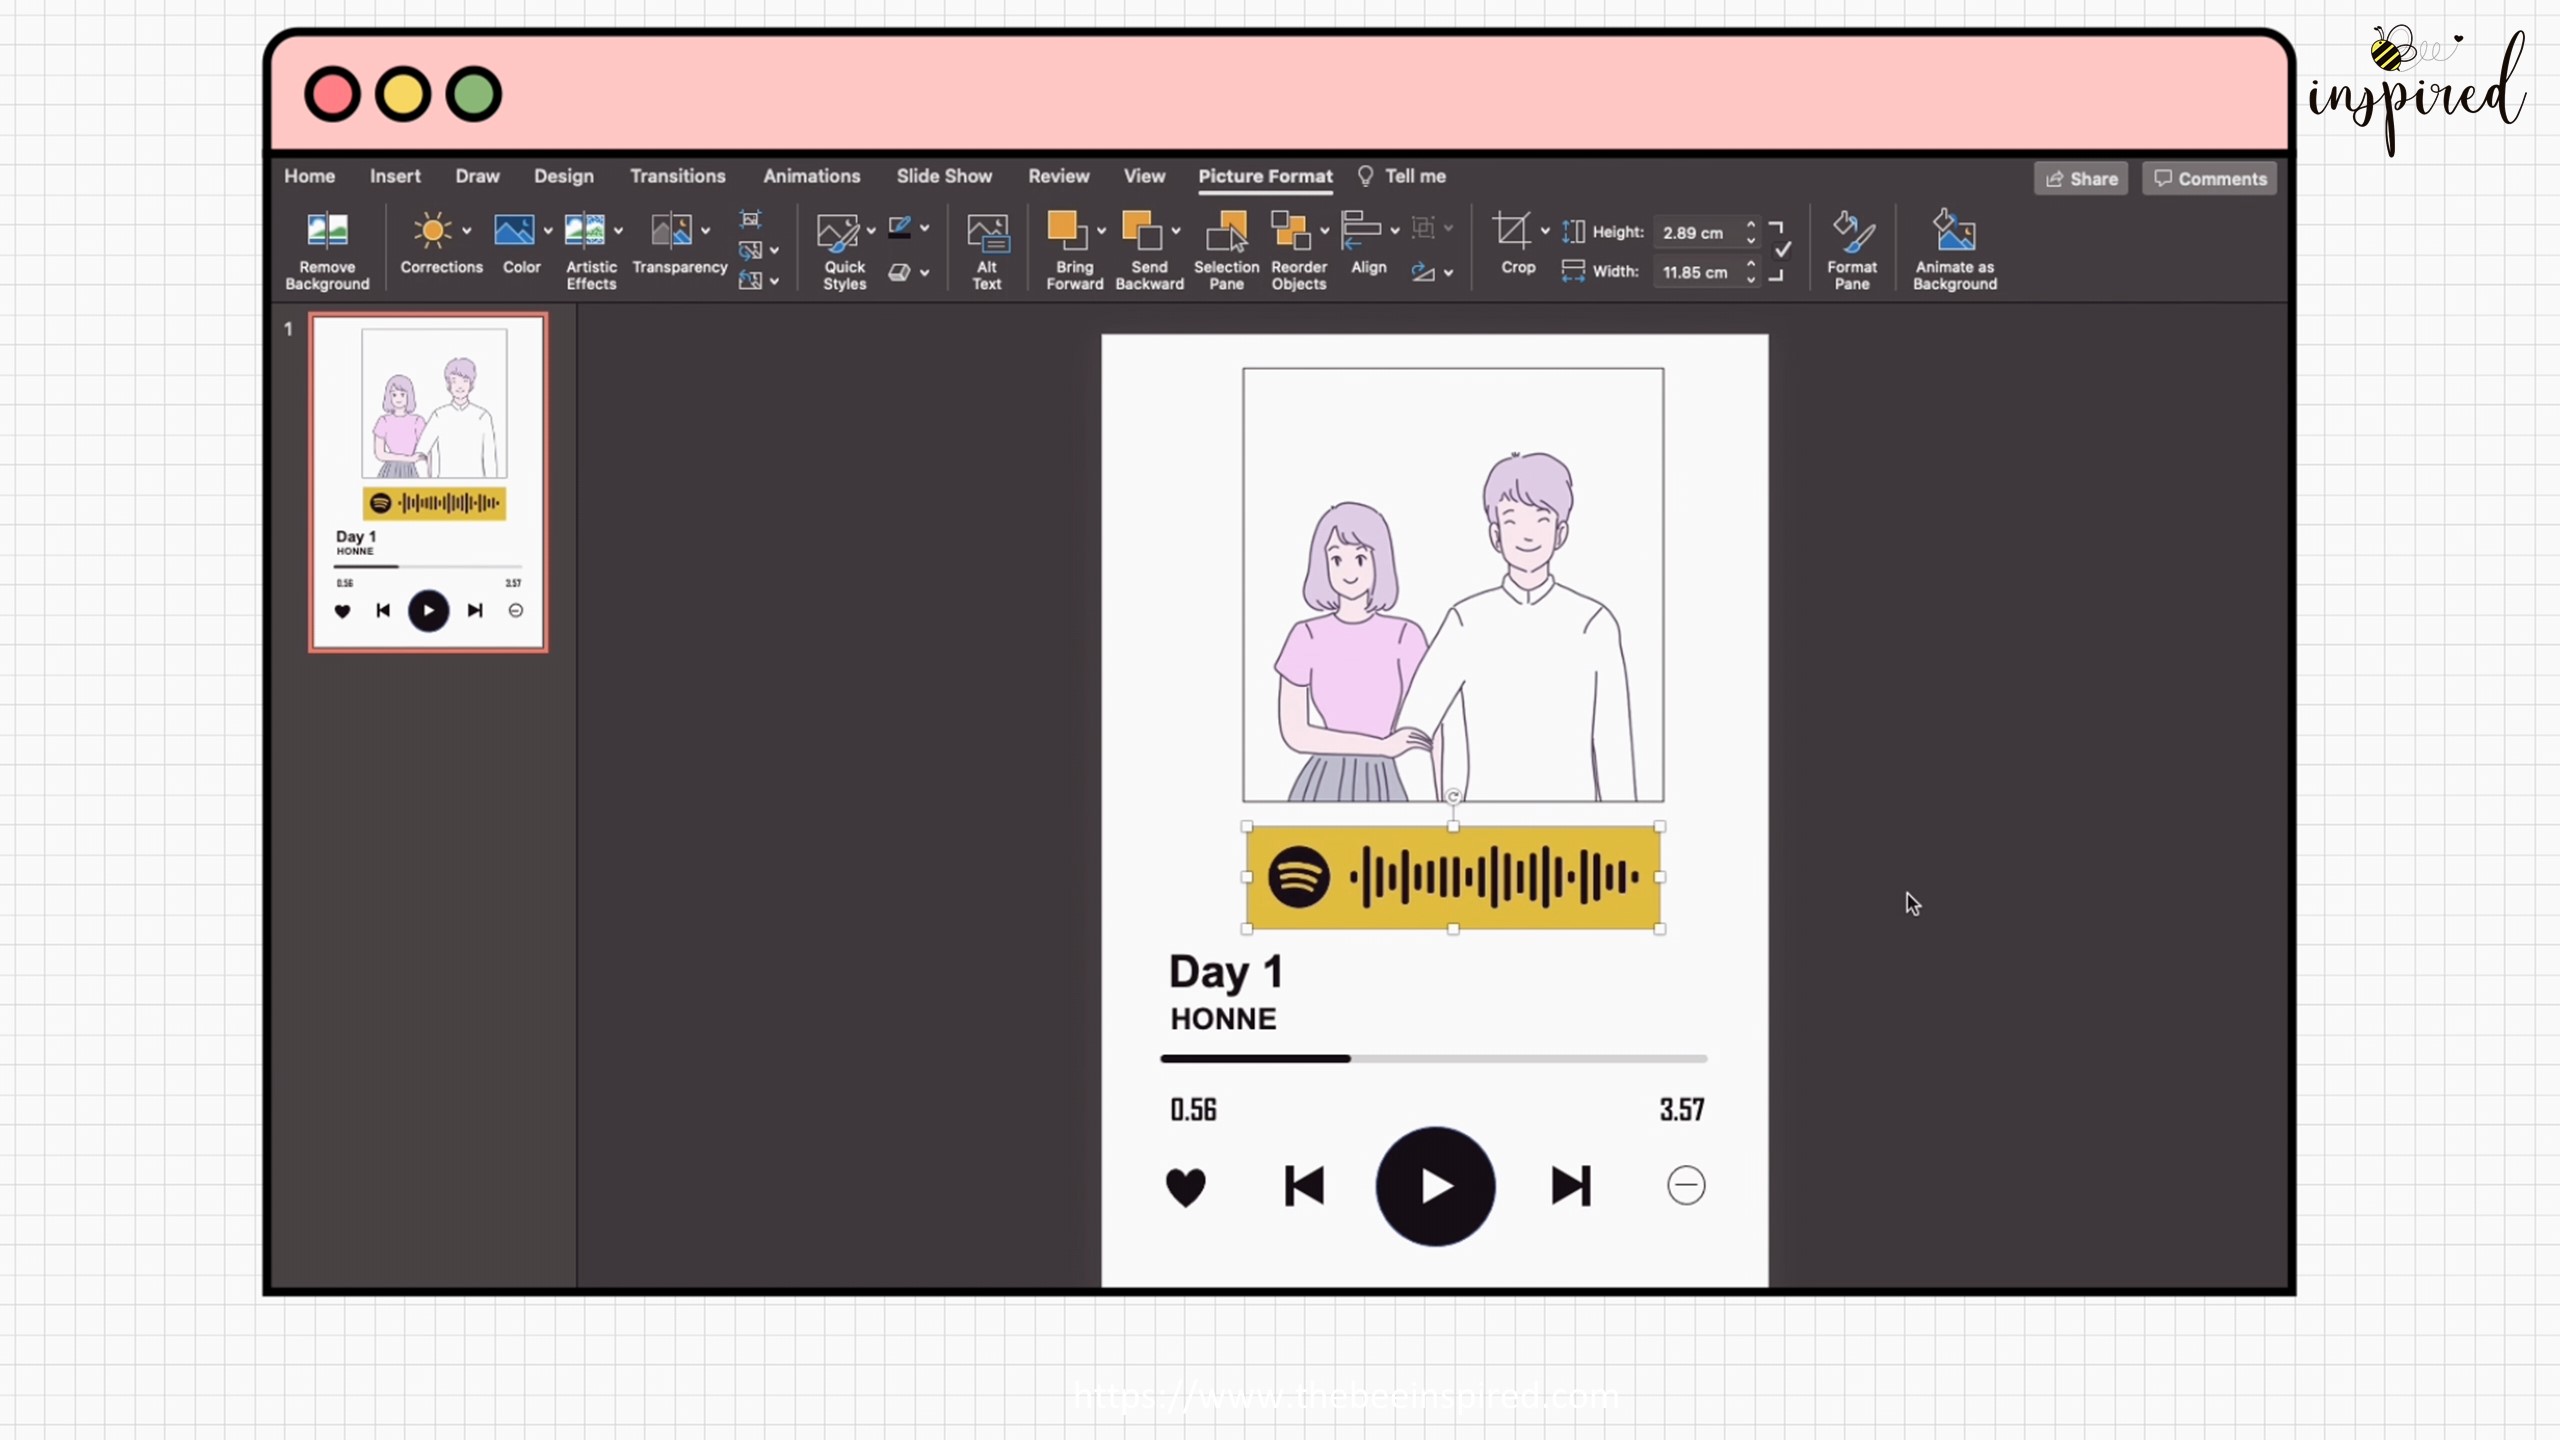Screen dimensions: 2560x1440
Task: Expand the Corrections dropdown arrow
Action: pyautogui.click(x=466, y=231)
